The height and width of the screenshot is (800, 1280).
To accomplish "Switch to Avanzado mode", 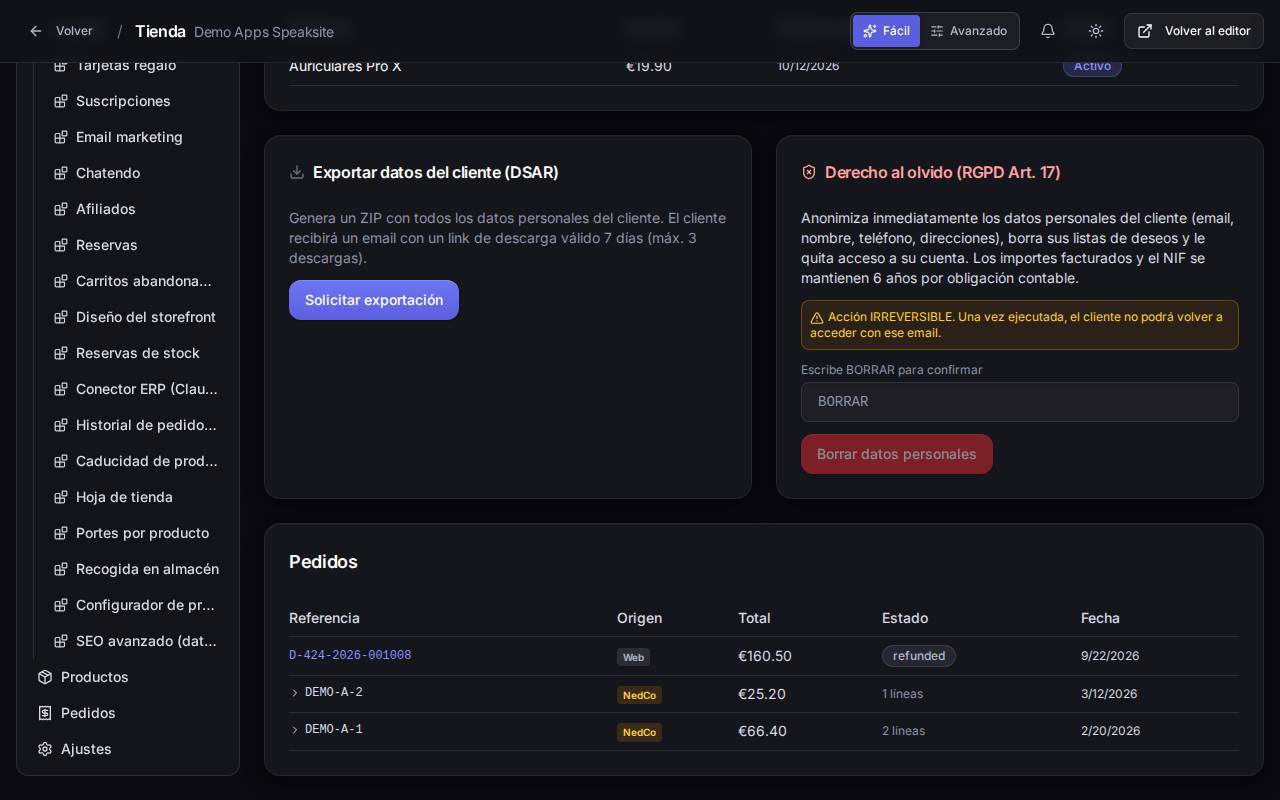I will point(969,31).
